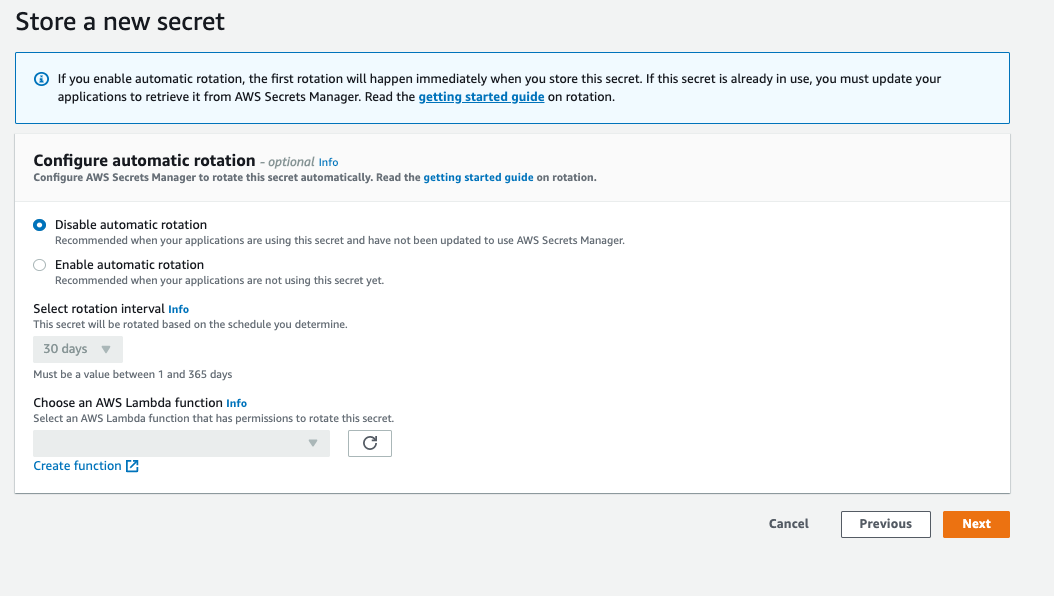
Task: Open the AWS Lambda function dropdown
Action: [x=180, y=443]
